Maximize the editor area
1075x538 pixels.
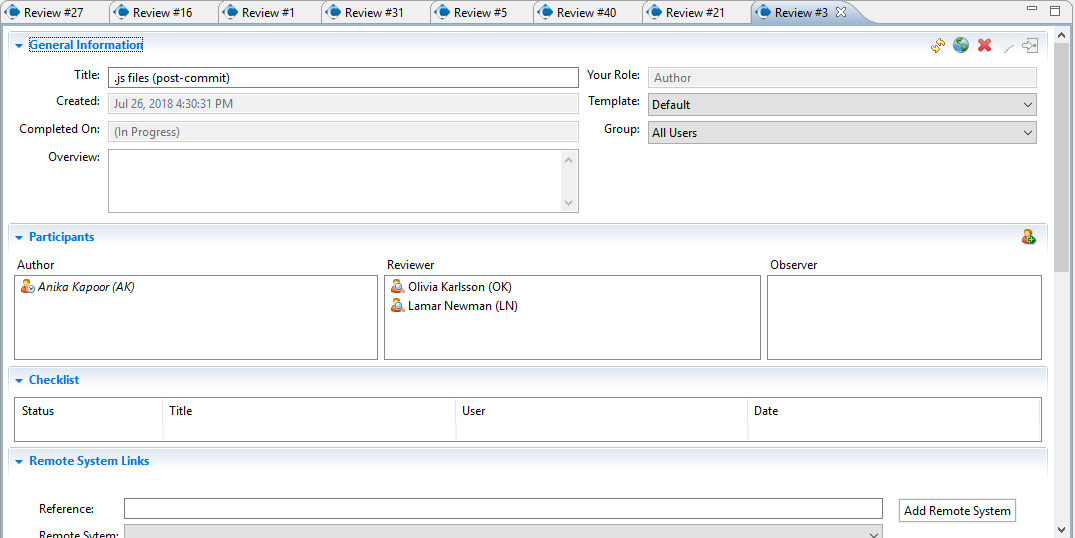tap(1055, 11)
